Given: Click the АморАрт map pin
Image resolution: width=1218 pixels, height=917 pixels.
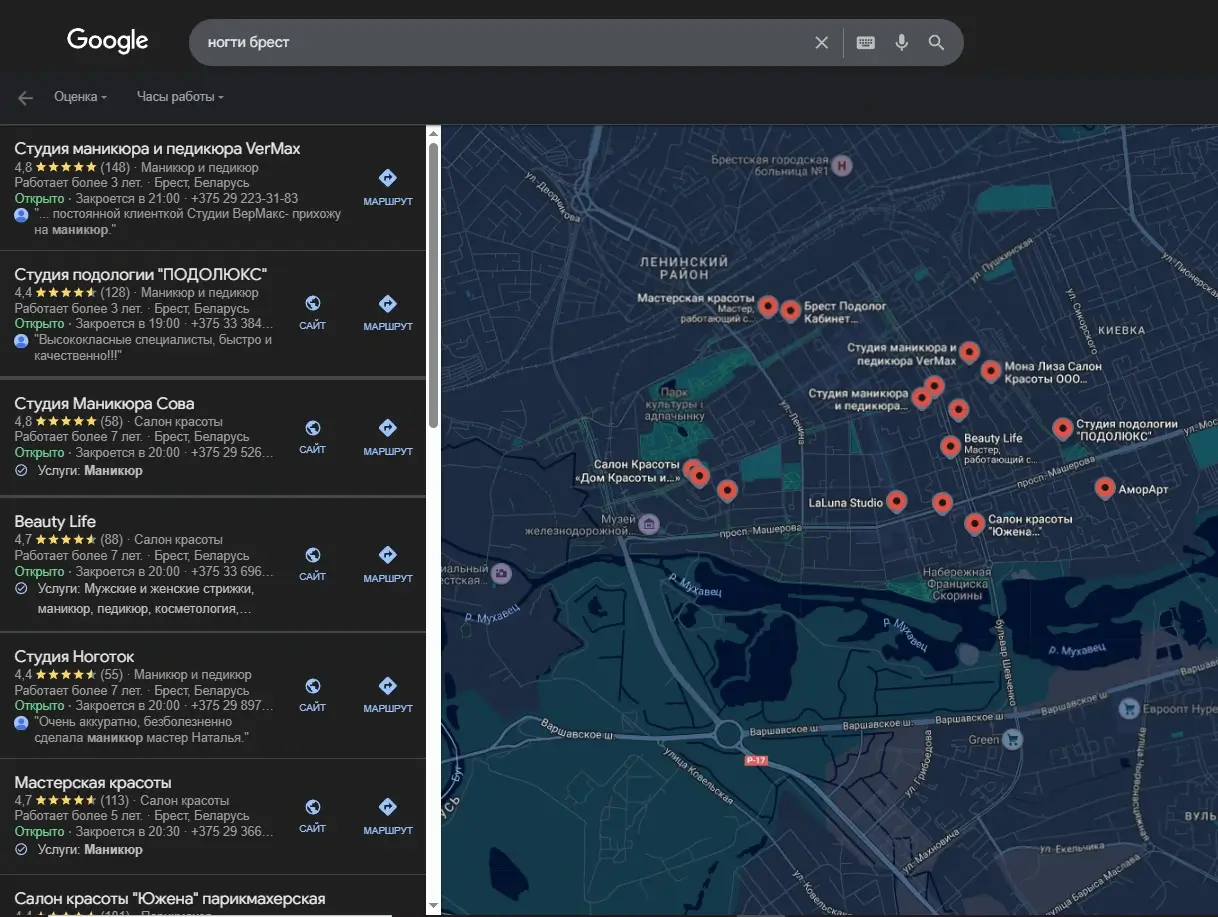Looking at the screenshot, I should [1104, 487].
